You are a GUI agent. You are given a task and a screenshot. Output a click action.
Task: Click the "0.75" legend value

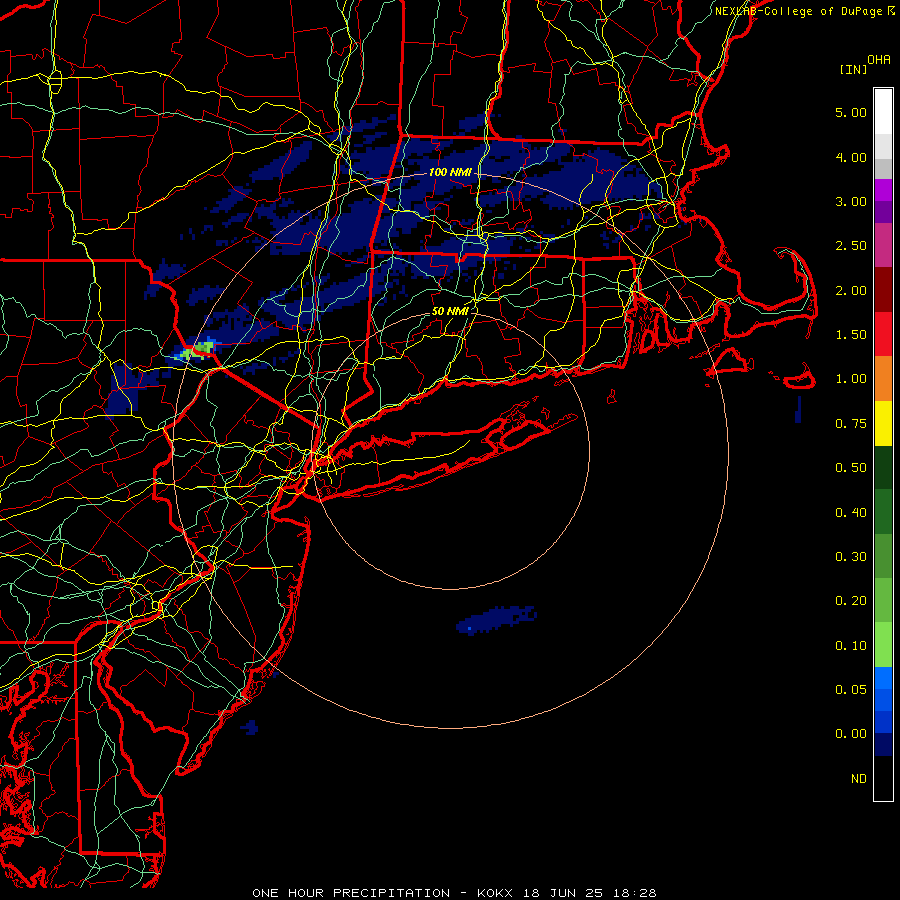click(851, 424)
